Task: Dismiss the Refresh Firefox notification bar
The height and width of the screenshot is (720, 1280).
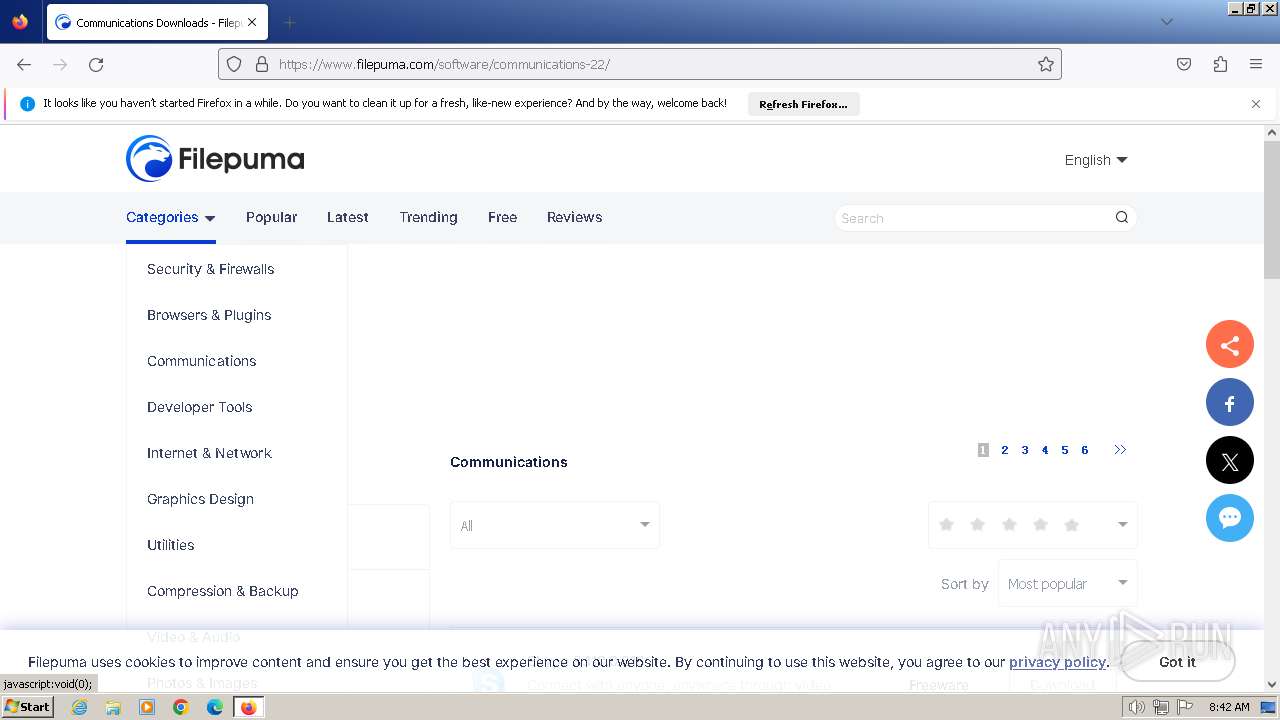Action: click(1256, 104)
